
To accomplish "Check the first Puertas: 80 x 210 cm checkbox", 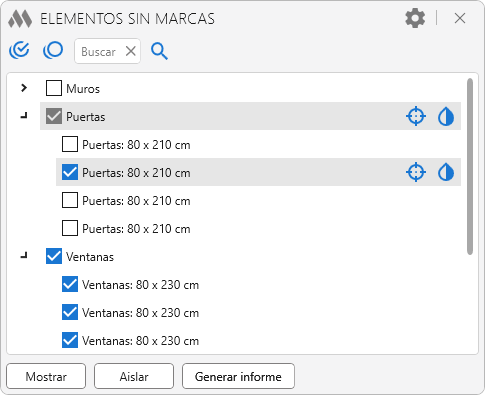I will click(x=70, y=144).
